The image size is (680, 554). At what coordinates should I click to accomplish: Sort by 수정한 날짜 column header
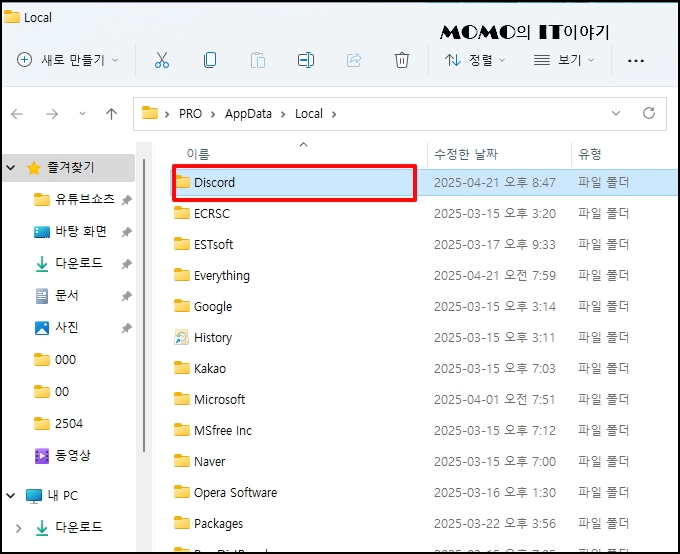(466, 154)
